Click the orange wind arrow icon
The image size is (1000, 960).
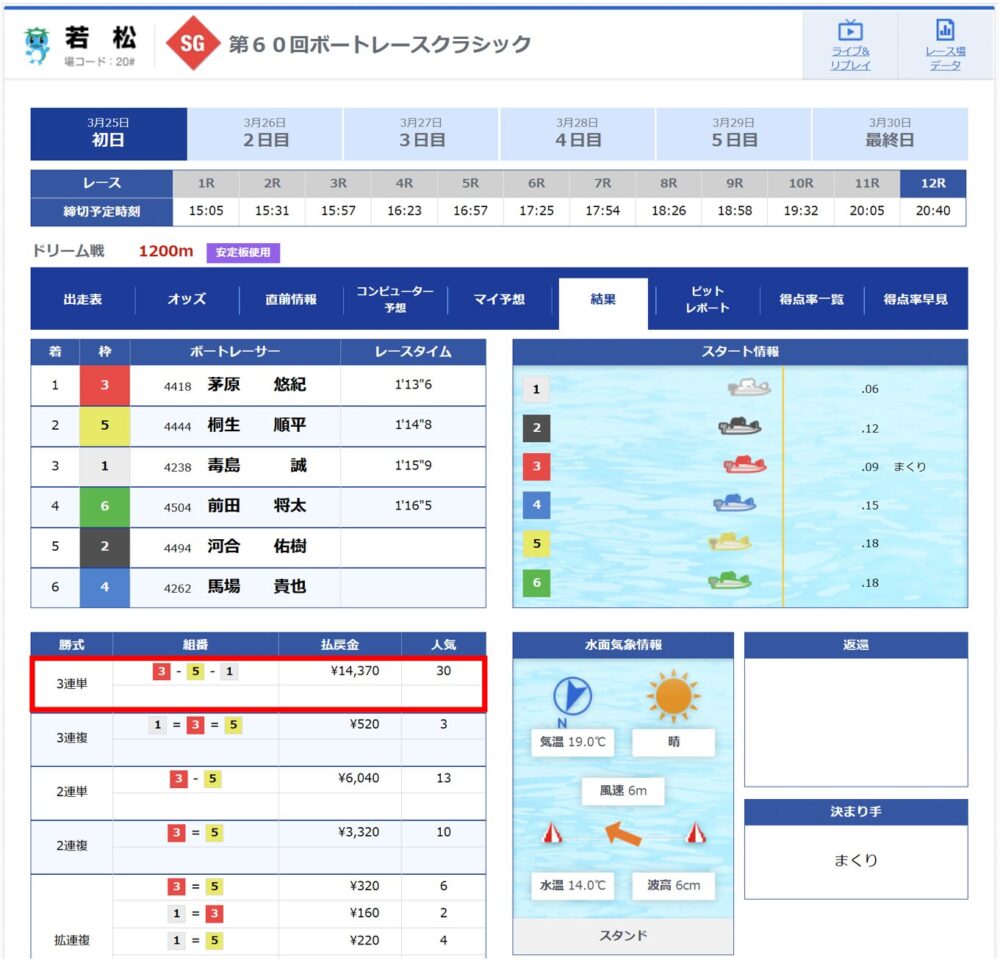[x=623, y=833]
